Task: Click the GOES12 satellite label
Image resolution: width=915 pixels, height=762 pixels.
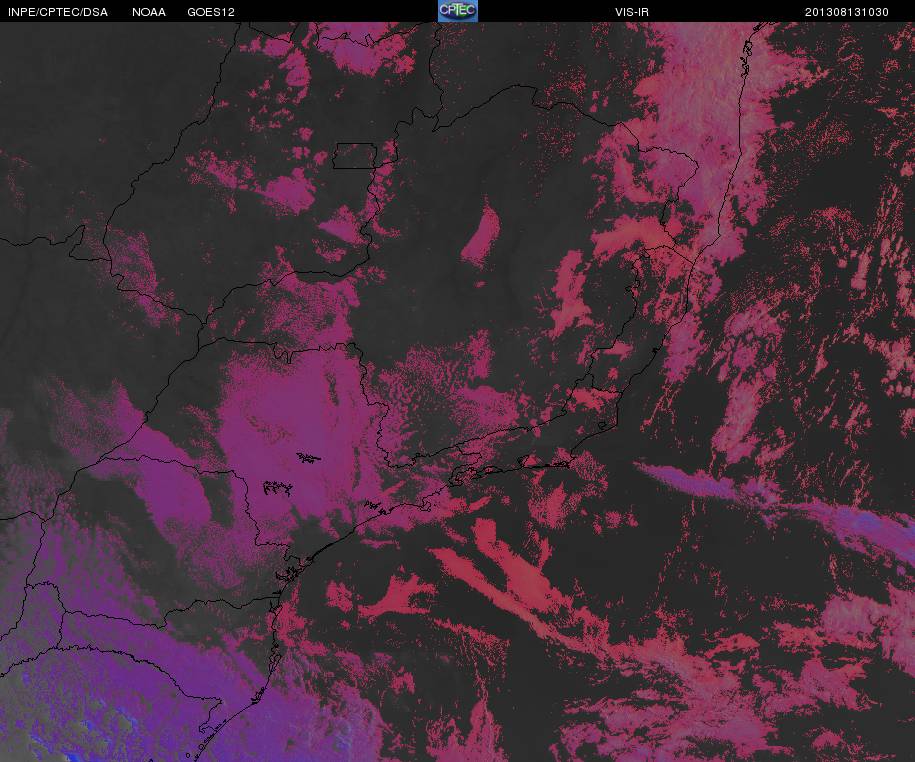Action: [211, 12]
